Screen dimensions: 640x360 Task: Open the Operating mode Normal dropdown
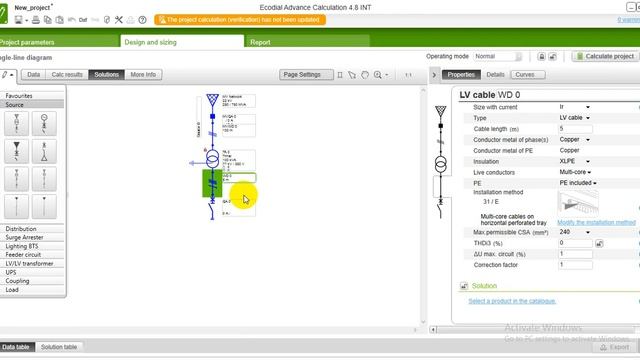498,57
